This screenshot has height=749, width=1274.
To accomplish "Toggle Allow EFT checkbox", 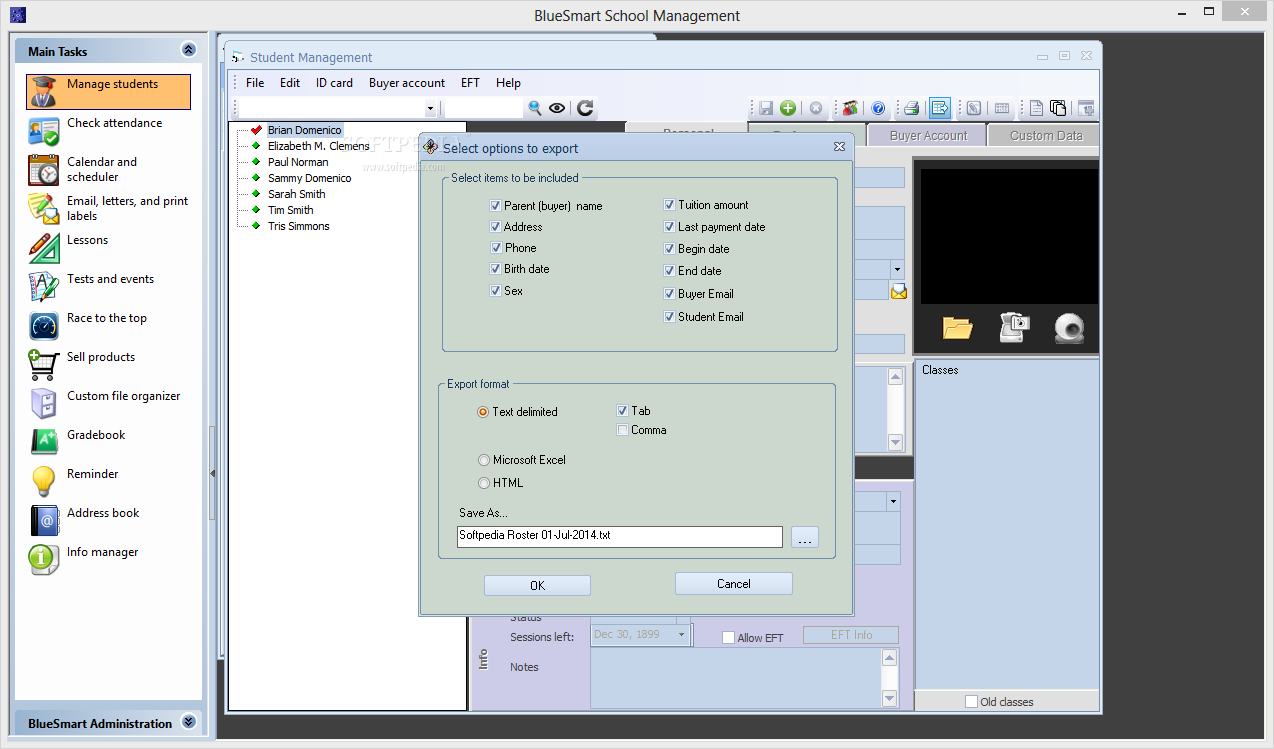I will [x=728, y=638].
